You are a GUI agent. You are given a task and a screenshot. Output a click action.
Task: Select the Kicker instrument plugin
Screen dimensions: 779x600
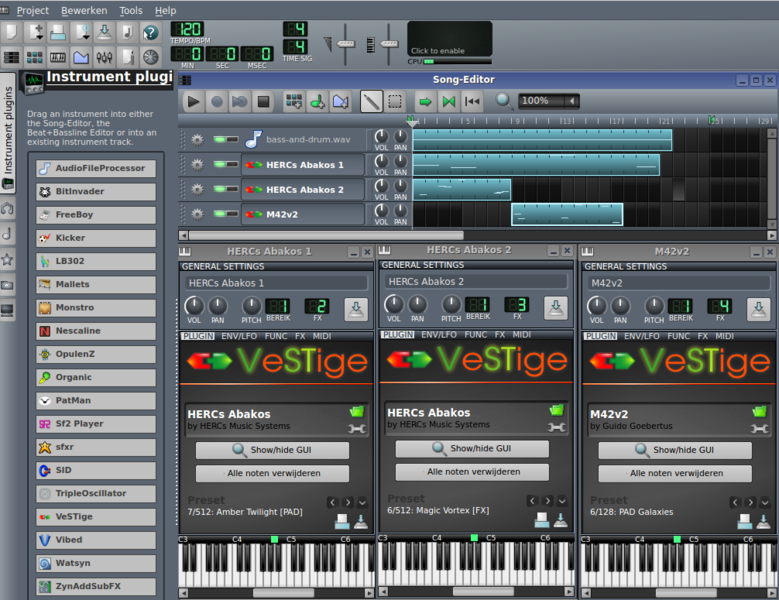(x=96, y=238)
